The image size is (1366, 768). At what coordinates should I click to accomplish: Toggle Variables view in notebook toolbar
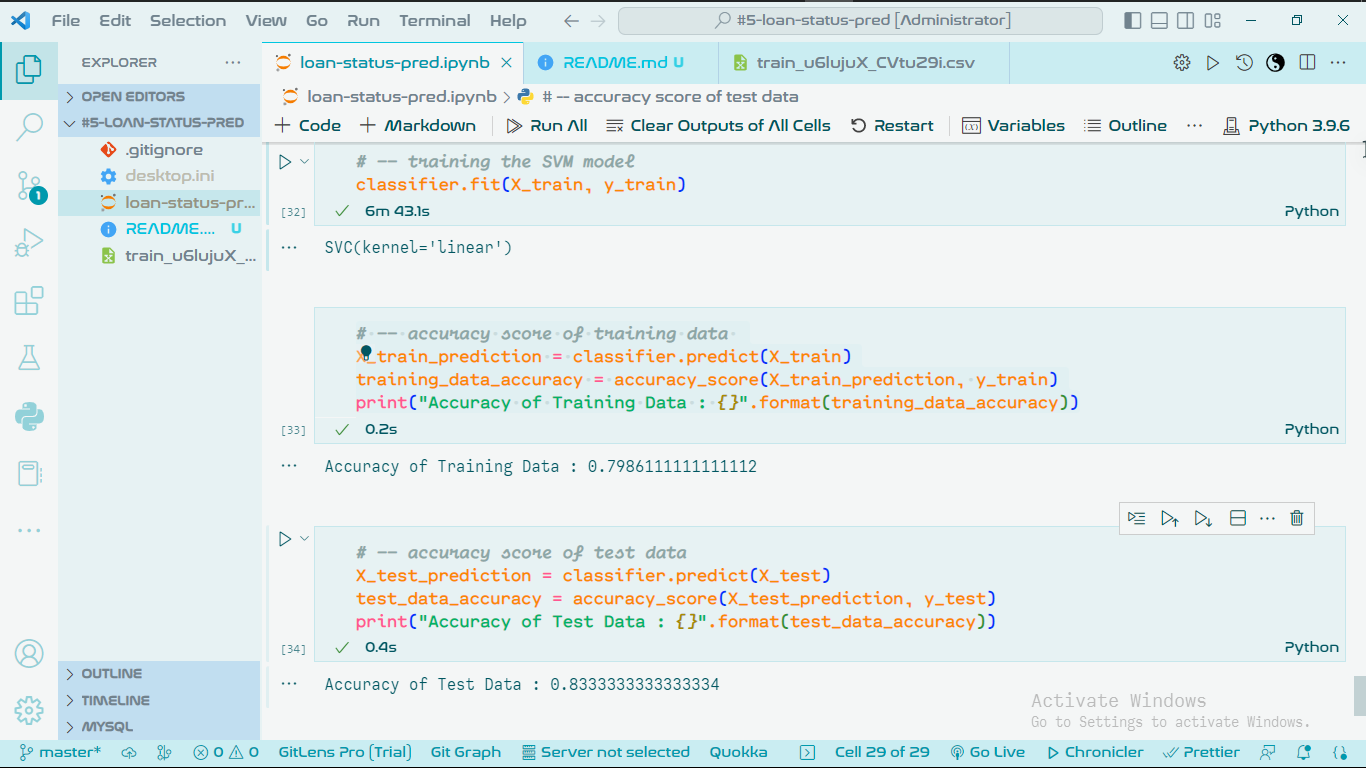point(1013,125)
